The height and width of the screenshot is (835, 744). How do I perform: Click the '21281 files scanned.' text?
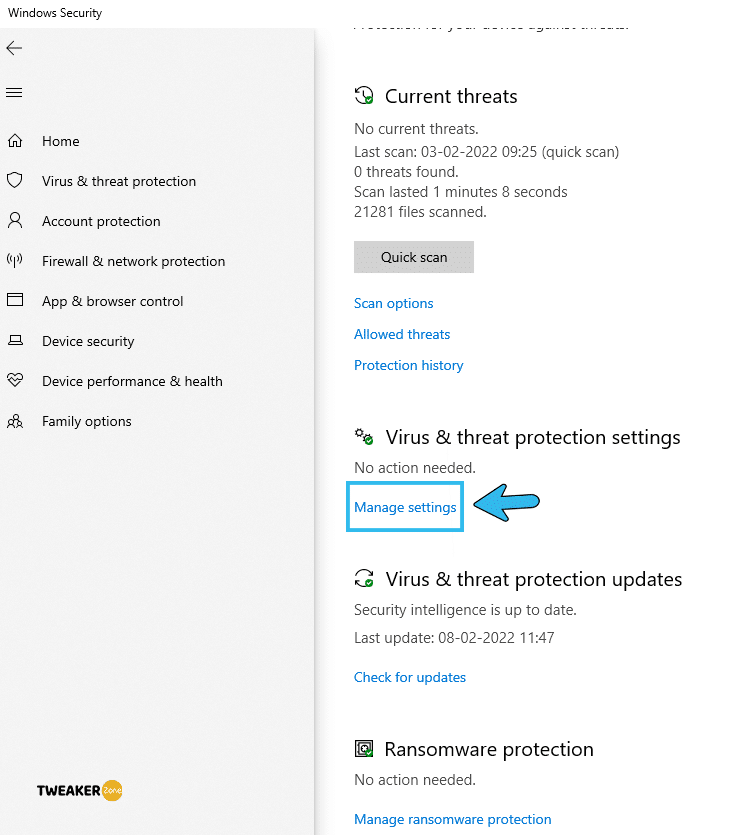coord(420,212)
